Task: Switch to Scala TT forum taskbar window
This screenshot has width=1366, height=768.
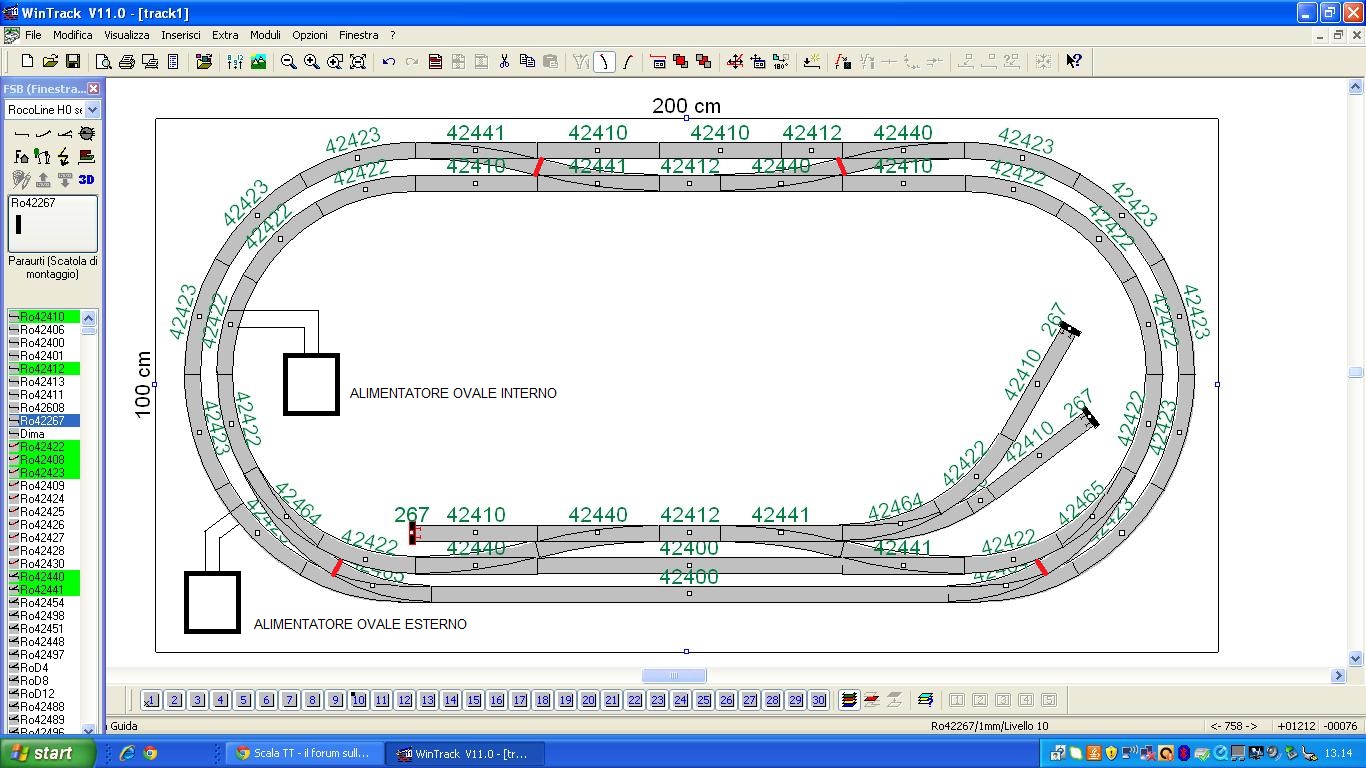Action: pyautogui.click(x=304, y=754)
